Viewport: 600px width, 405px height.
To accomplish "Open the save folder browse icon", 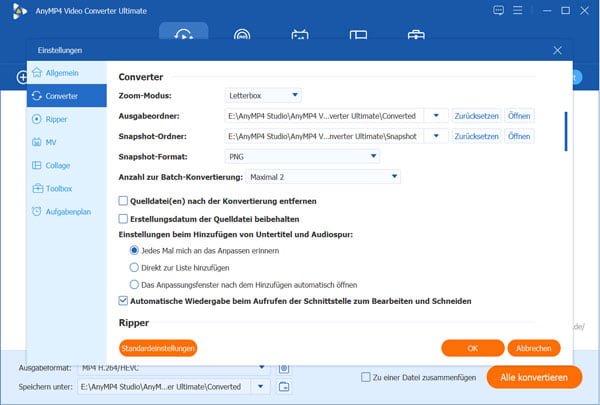I will [284, 387].
